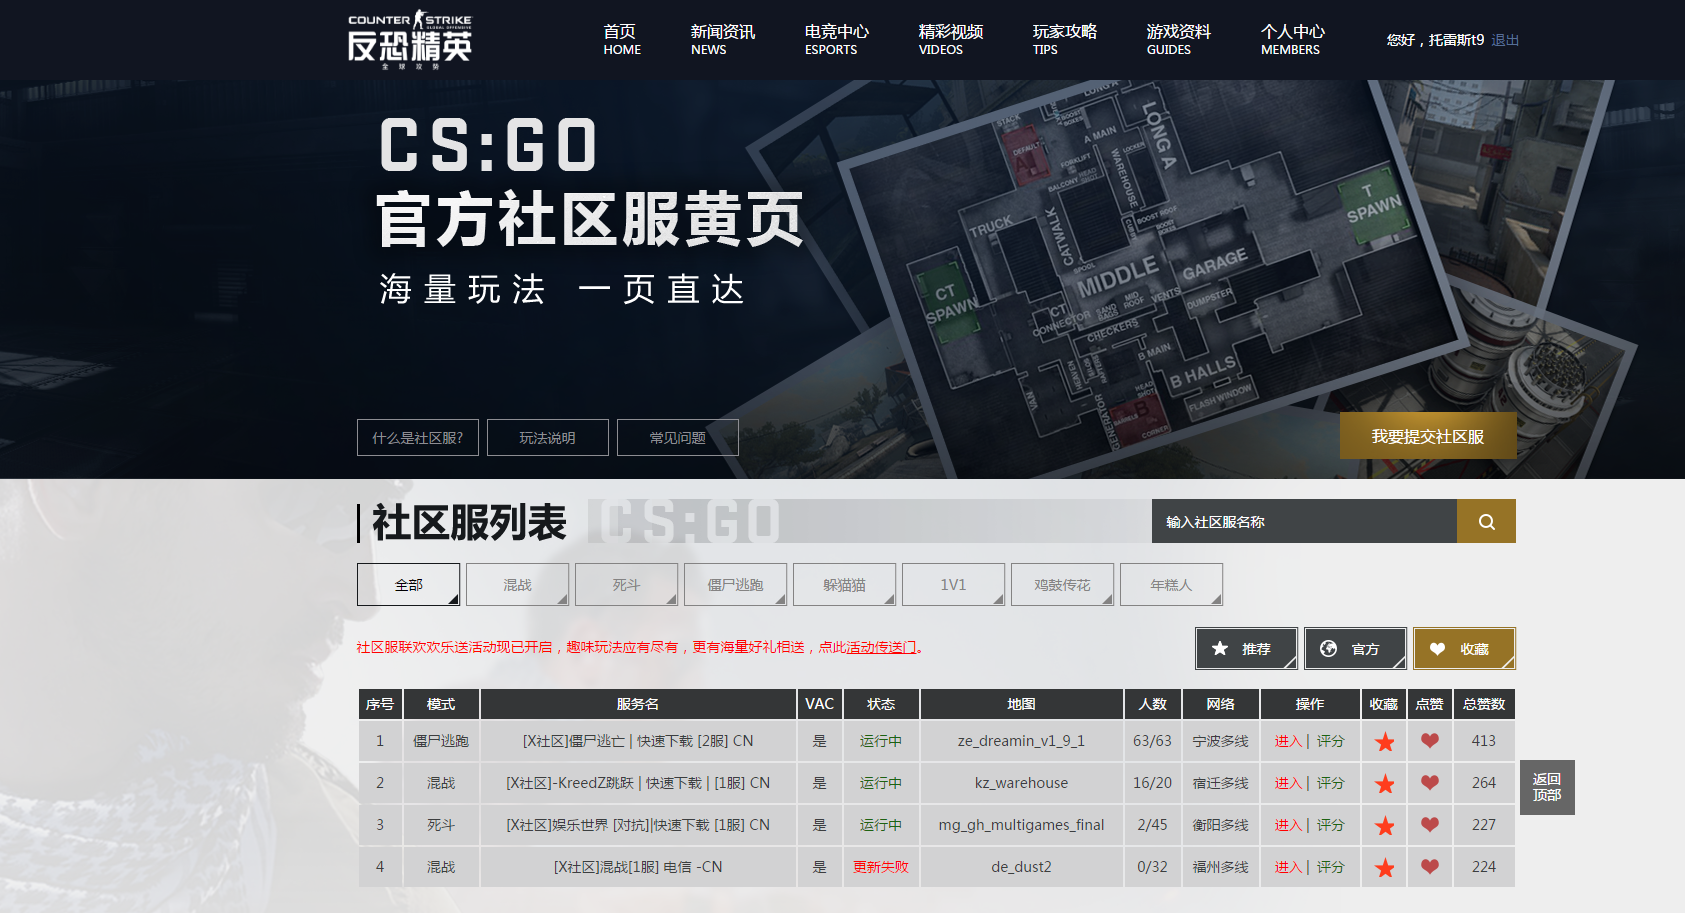
Task: Open 个人中心 MEMBERS menu
Action: tap(1291, 40)
